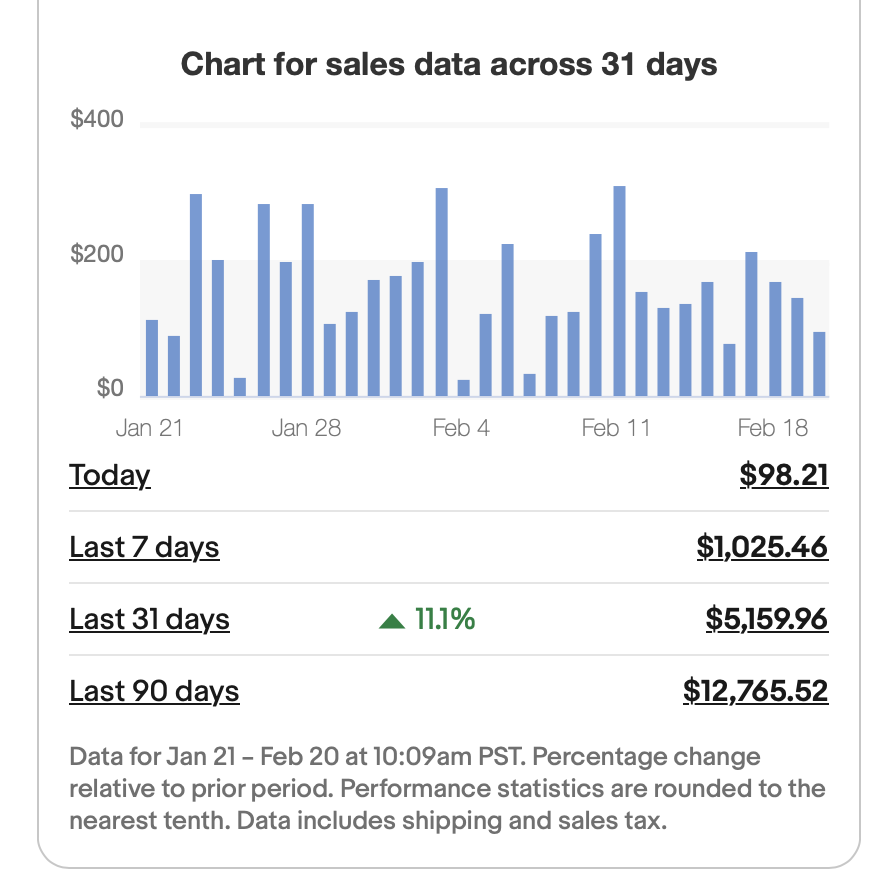Click the tall bar above Feb 11 label
Screen dimensions: 878x886
(x=619, y=290)
